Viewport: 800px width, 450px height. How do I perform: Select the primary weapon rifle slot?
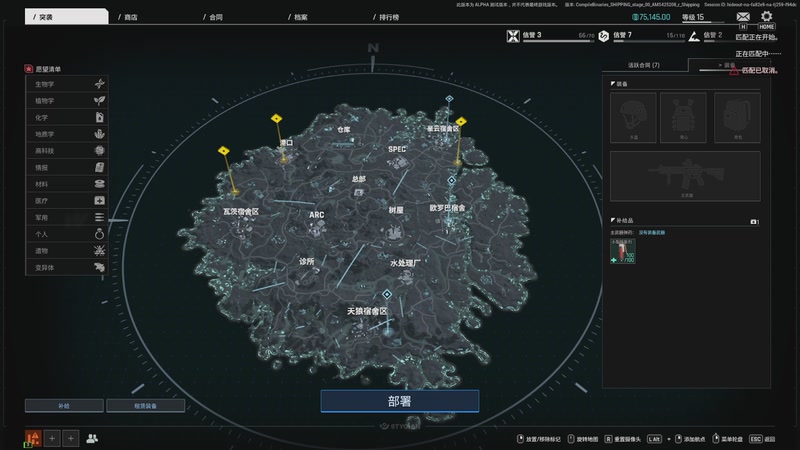(x=685, y=176)
